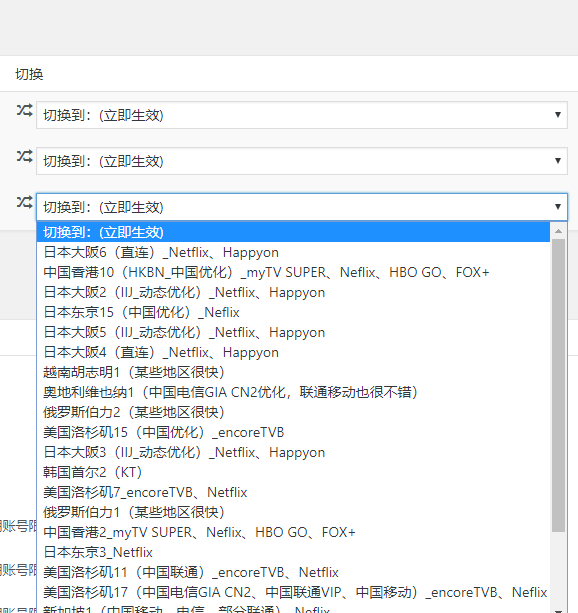Screen dimensions: 578x613
Task: Click the shuffle icon beside the second dropdown
Action: click(24, 157)
